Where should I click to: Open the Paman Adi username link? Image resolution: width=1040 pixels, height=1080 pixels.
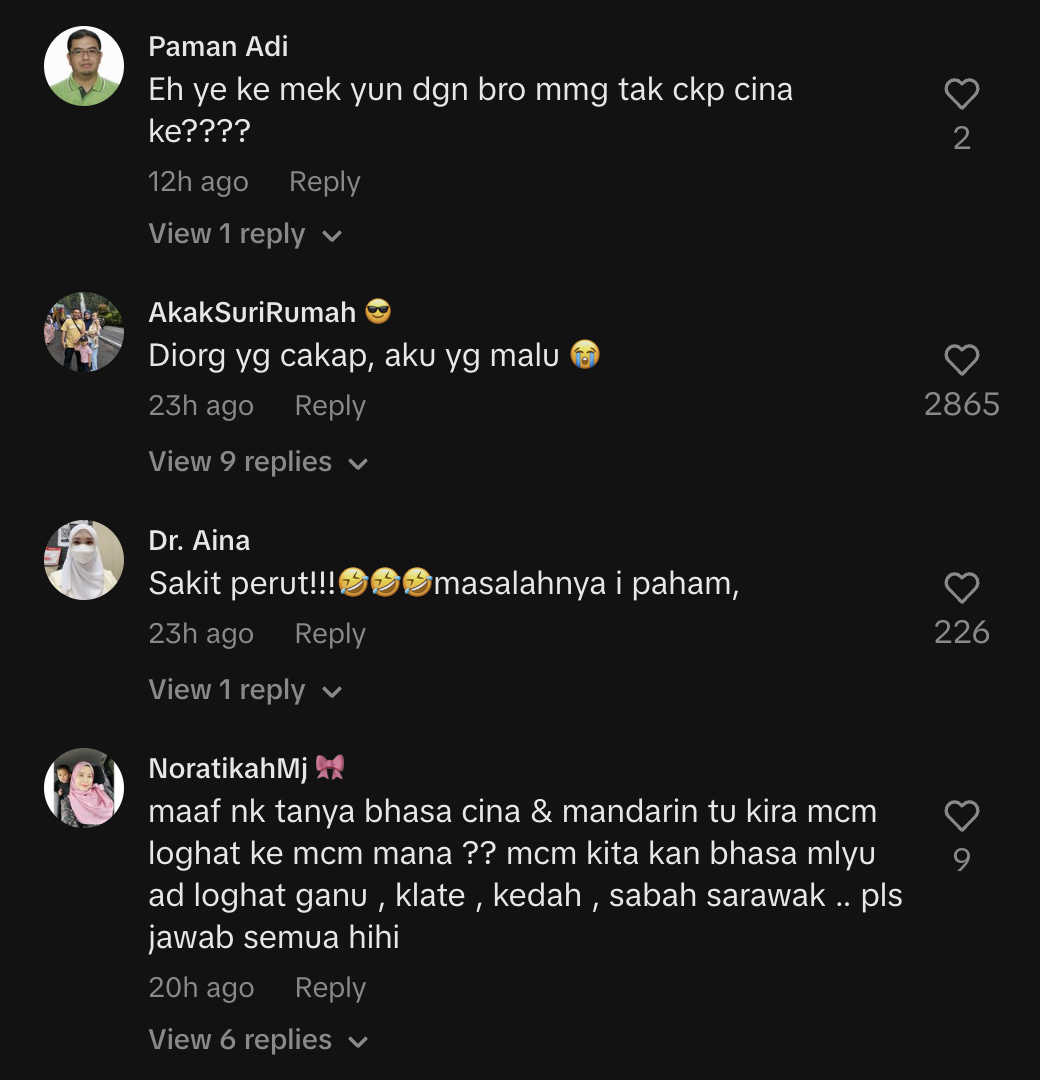coord(218,46)
